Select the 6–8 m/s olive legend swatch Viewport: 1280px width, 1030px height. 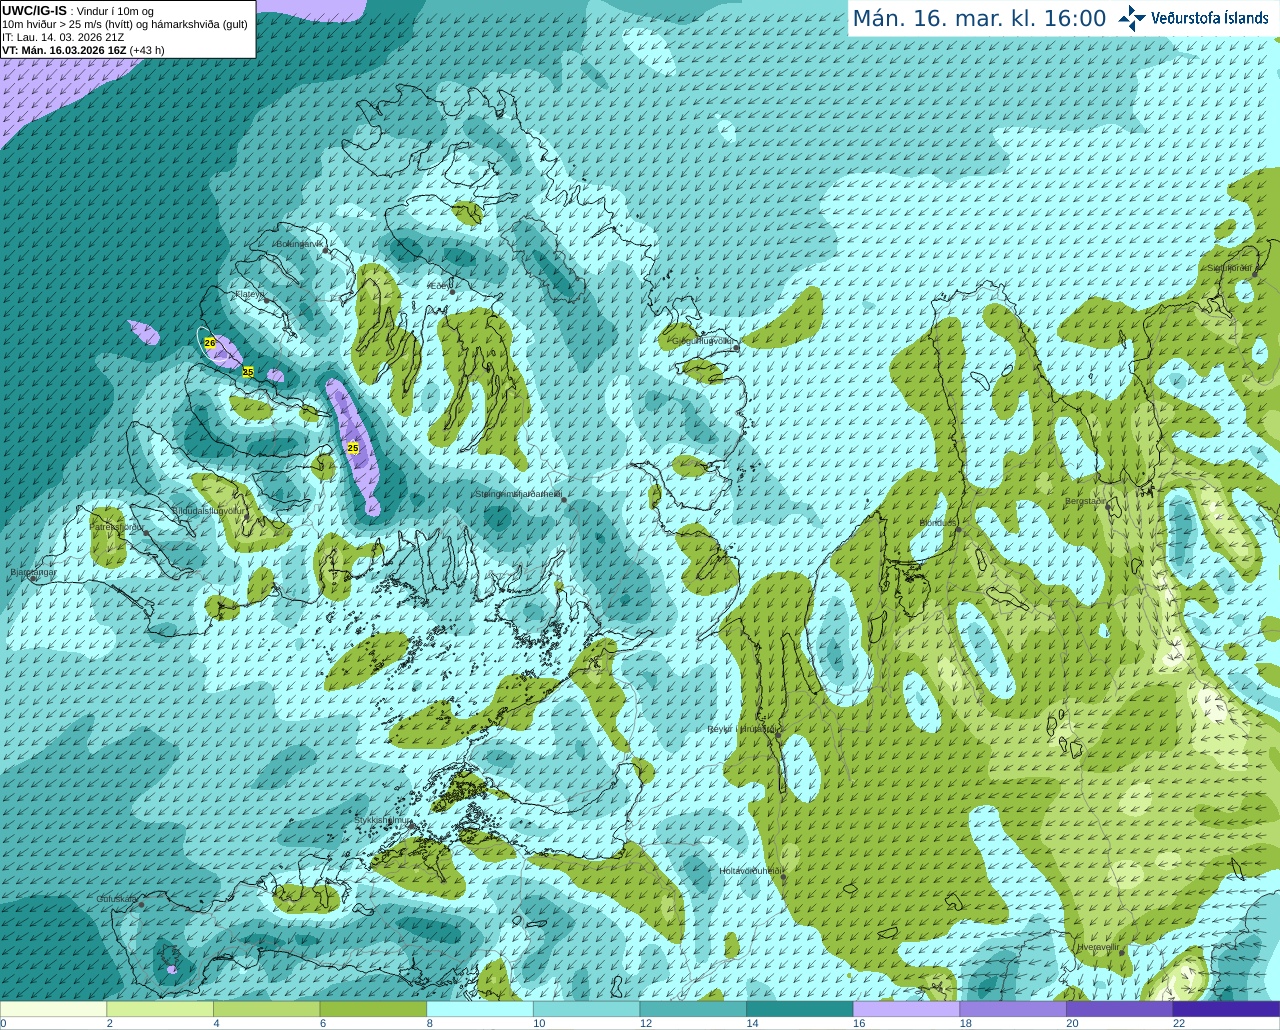(373, 1009)
